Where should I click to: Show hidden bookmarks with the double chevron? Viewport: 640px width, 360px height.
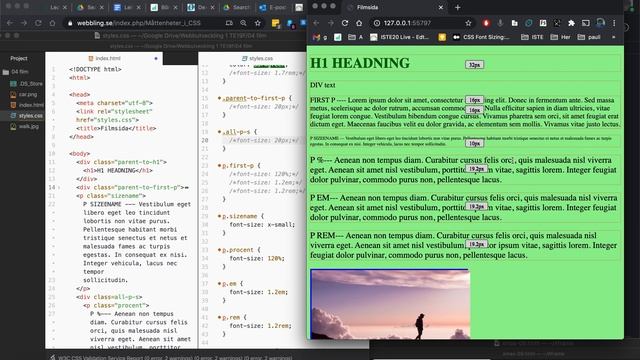tap(613, 37)
